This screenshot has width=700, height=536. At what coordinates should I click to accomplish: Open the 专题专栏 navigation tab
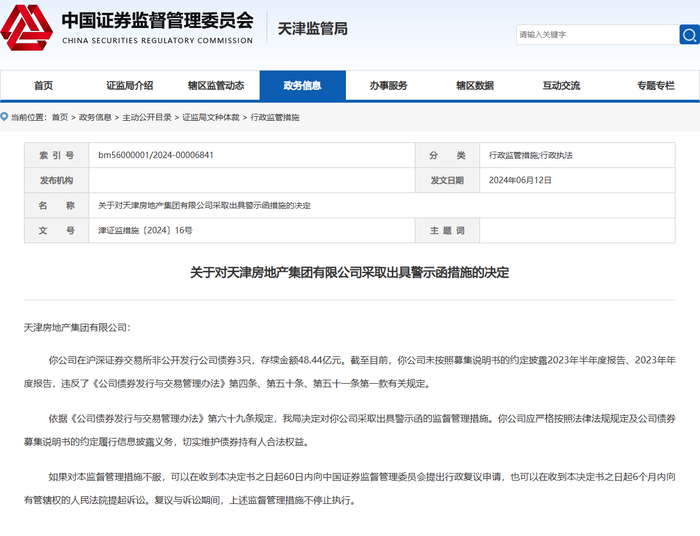(655, 85)
